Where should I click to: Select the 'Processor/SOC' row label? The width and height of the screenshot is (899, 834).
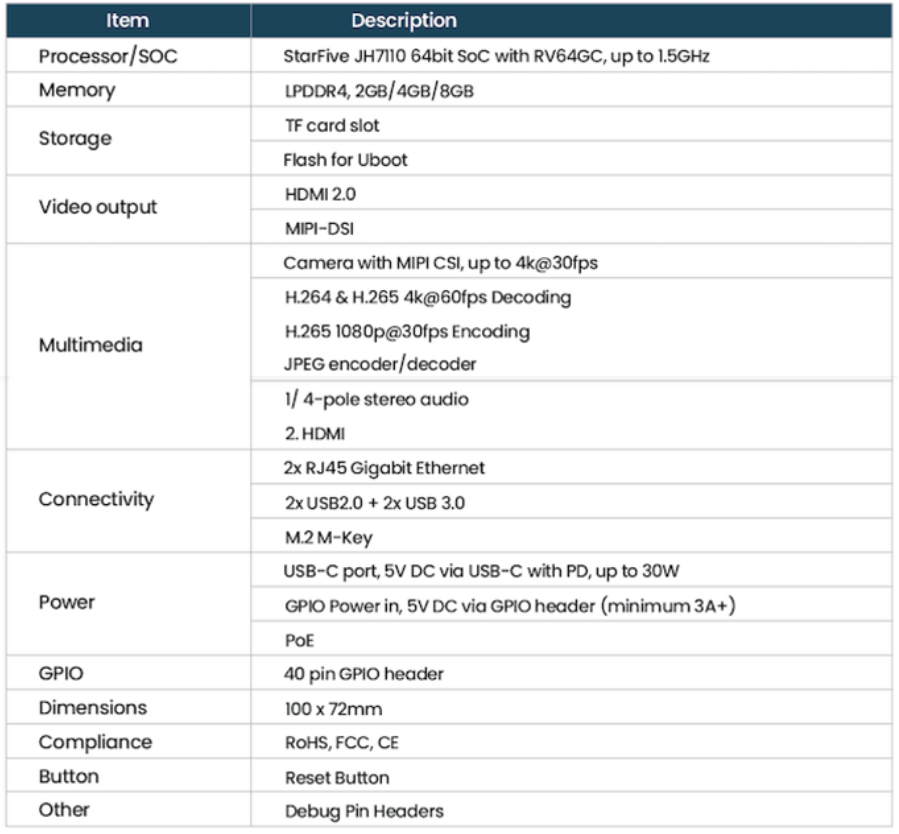coord(108,56)
